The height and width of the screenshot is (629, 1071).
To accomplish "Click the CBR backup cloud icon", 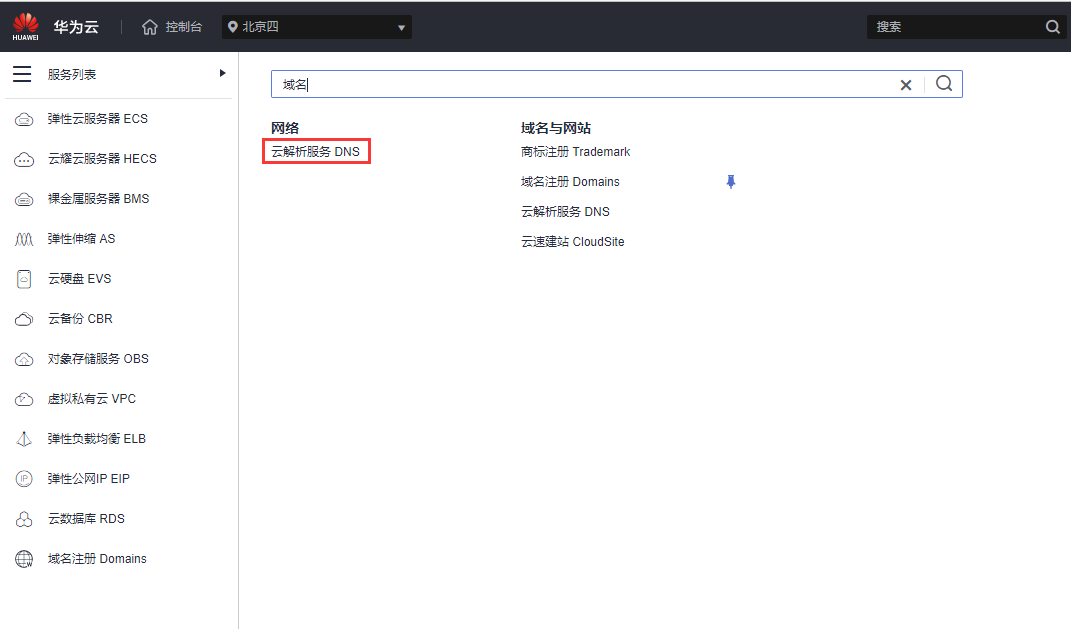I will [x=24, y=319].
